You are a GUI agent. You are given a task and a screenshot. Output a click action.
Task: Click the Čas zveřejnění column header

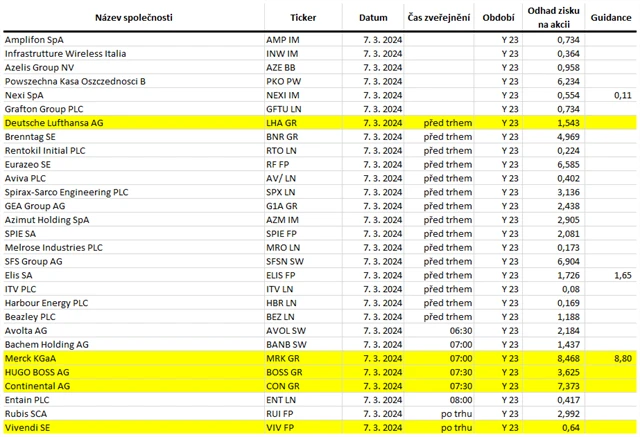pyautogui.click(x=439, y=18)
